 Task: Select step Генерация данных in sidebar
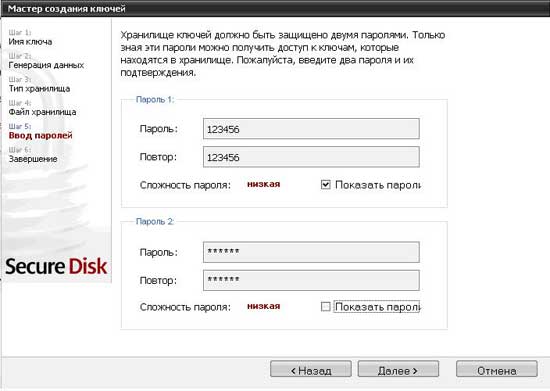point(46,65)
